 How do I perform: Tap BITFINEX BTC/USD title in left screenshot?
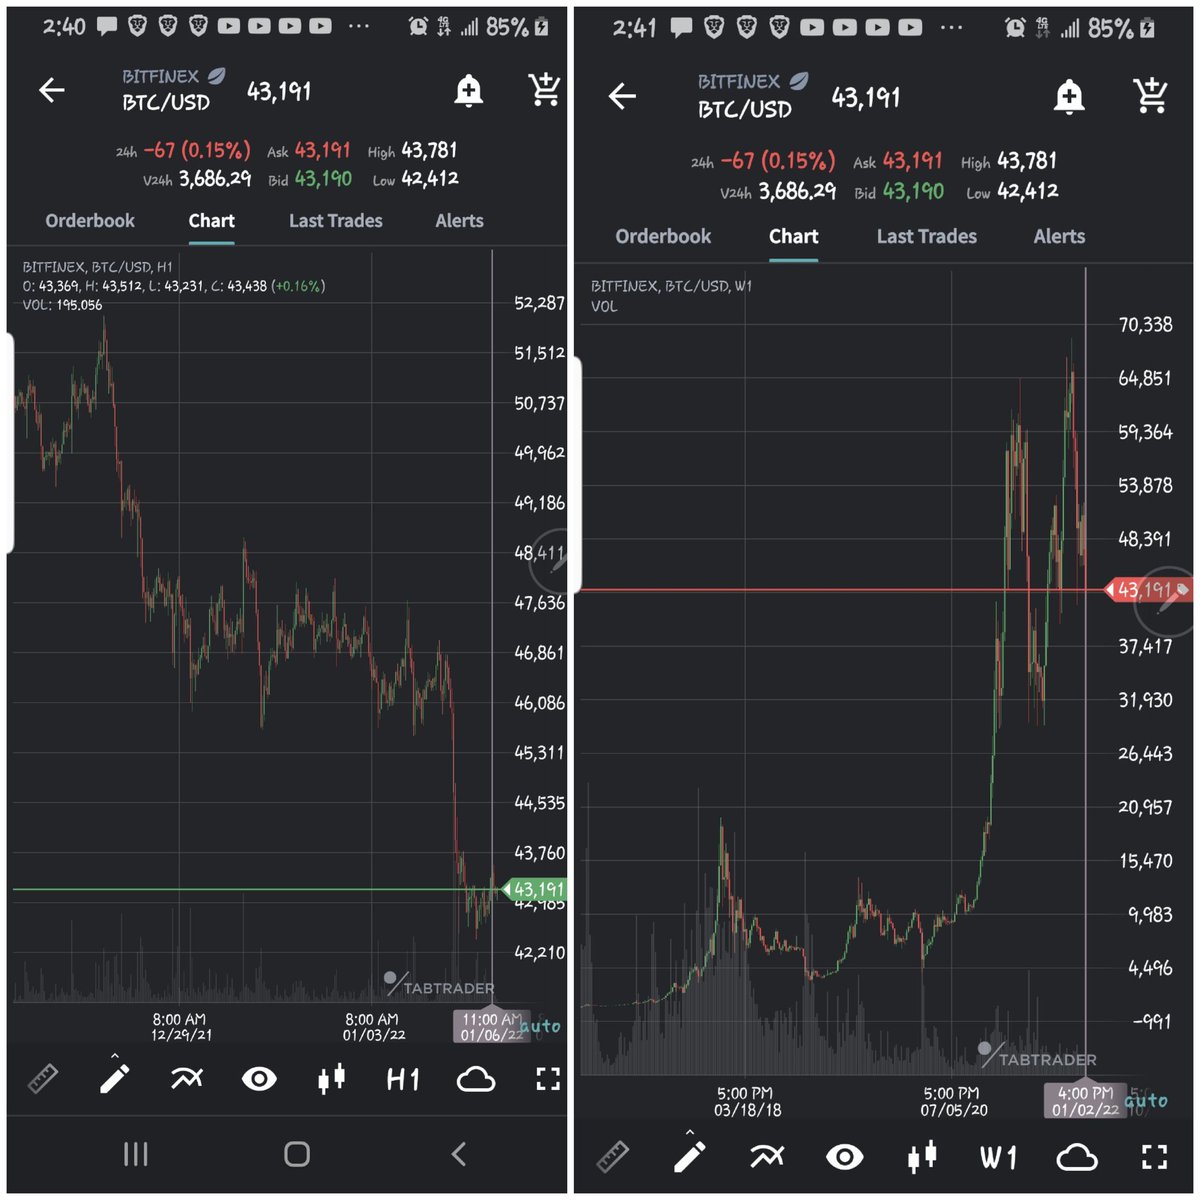pyautogui.click(x=172, y=90)
